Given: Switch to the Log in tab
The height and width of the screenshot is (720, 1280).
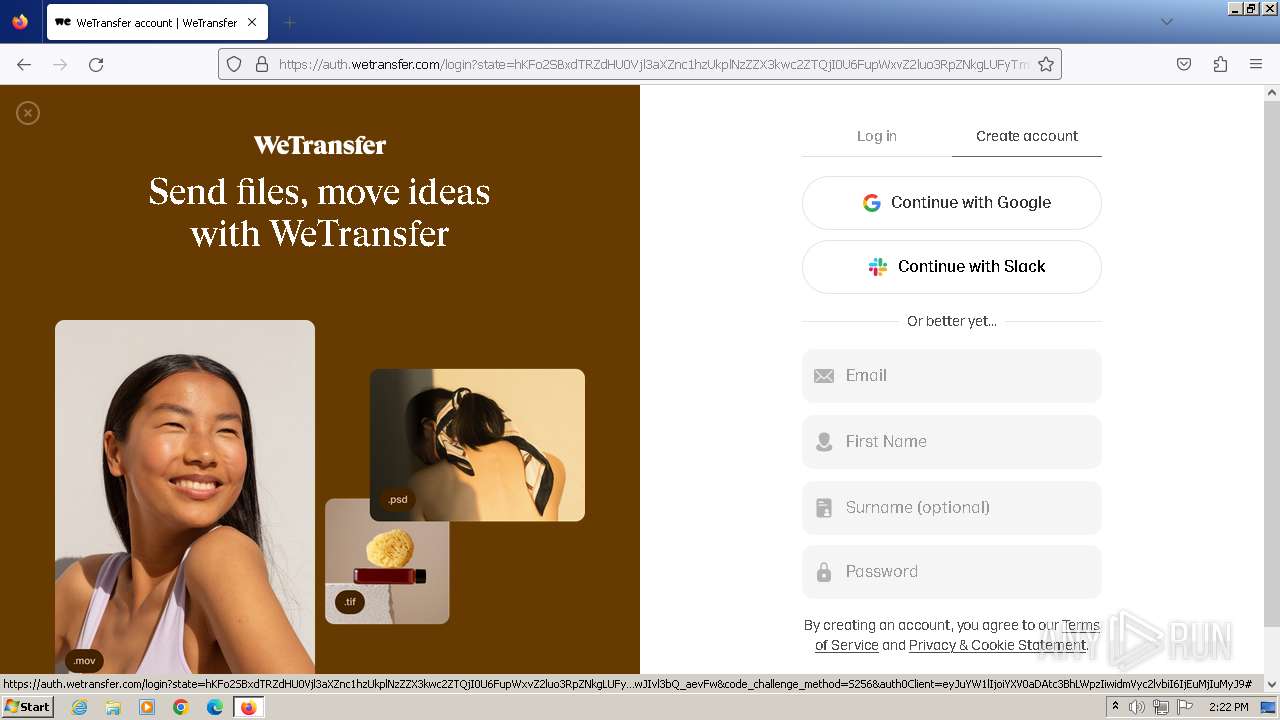Looking at the screenshot, I should coord(877,136).
